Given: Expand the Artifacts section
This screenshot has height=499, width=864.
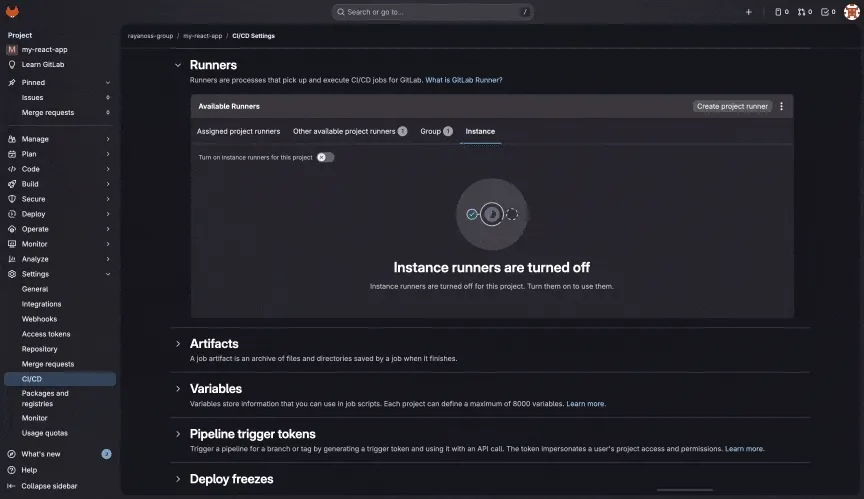Looking at the screenshot, I should click(x=178, y=344).
